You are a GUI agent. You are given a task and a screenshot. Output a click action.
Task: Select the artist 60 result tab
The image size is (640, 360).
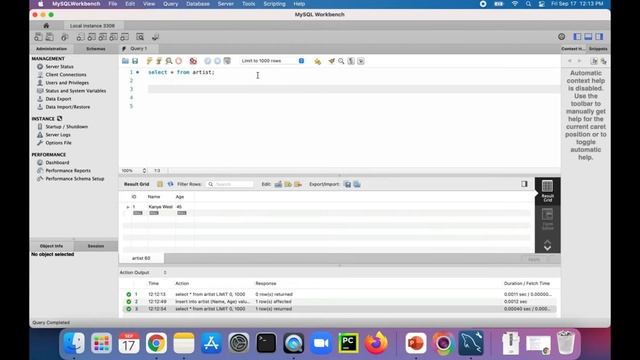coord(141,258)
